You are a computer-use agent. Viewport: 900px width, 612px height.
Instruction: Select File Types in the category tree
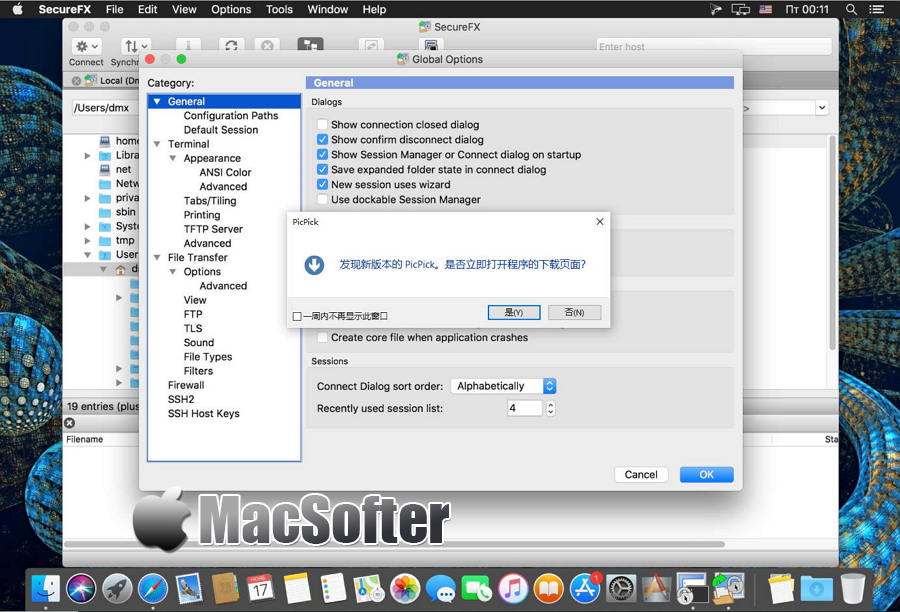pyautogui.click(x=208, y=357)
